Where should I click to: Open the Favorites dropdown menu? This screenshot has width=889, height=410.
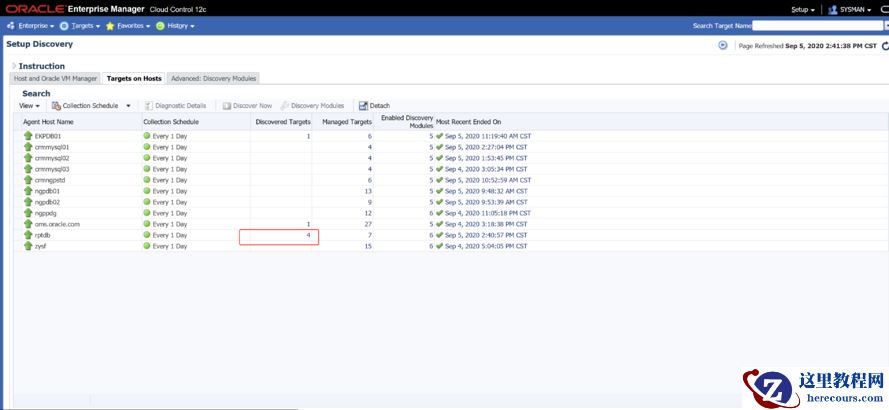click(128, 25)
